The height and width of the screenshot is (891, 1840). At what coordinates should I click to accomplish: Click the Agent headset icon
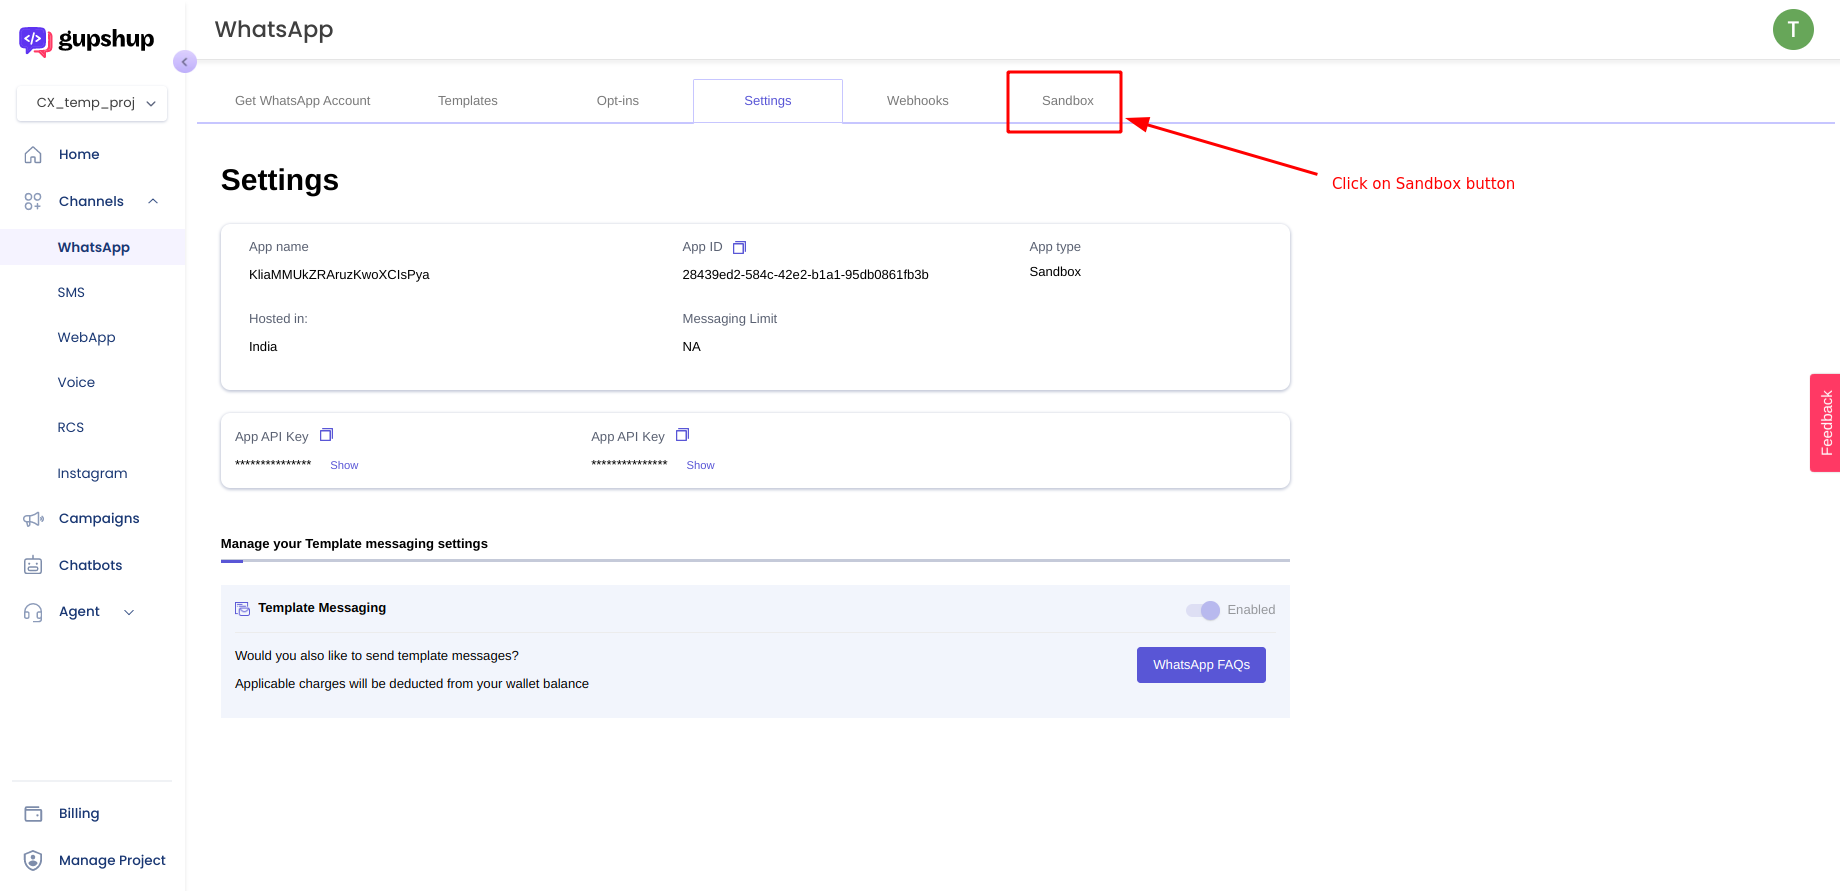(x=33, y=612)
